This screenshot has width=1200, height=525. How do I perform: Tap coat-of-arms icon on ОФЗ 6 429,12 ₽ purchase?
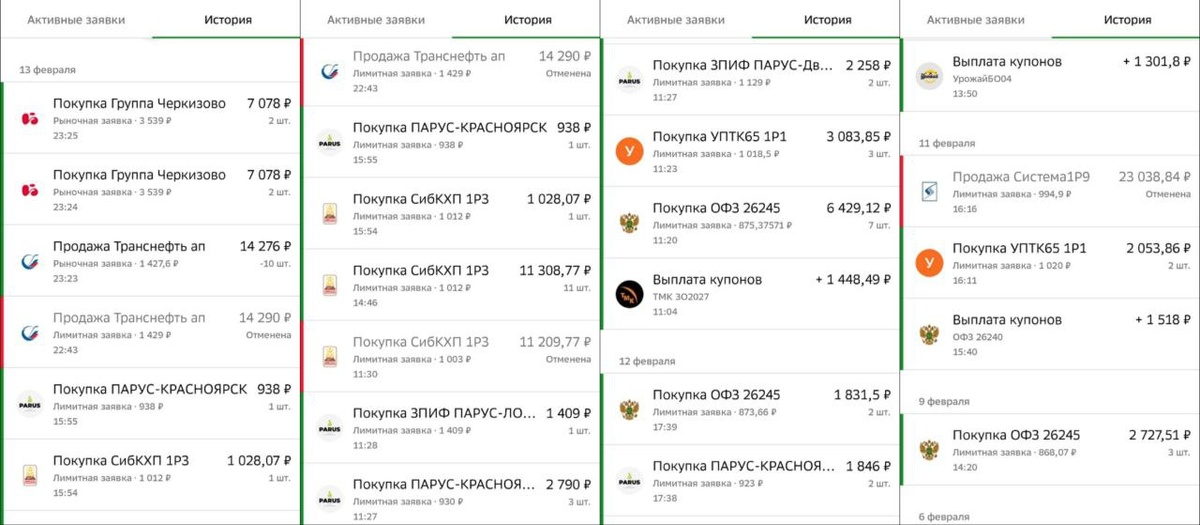click(630, 222)
